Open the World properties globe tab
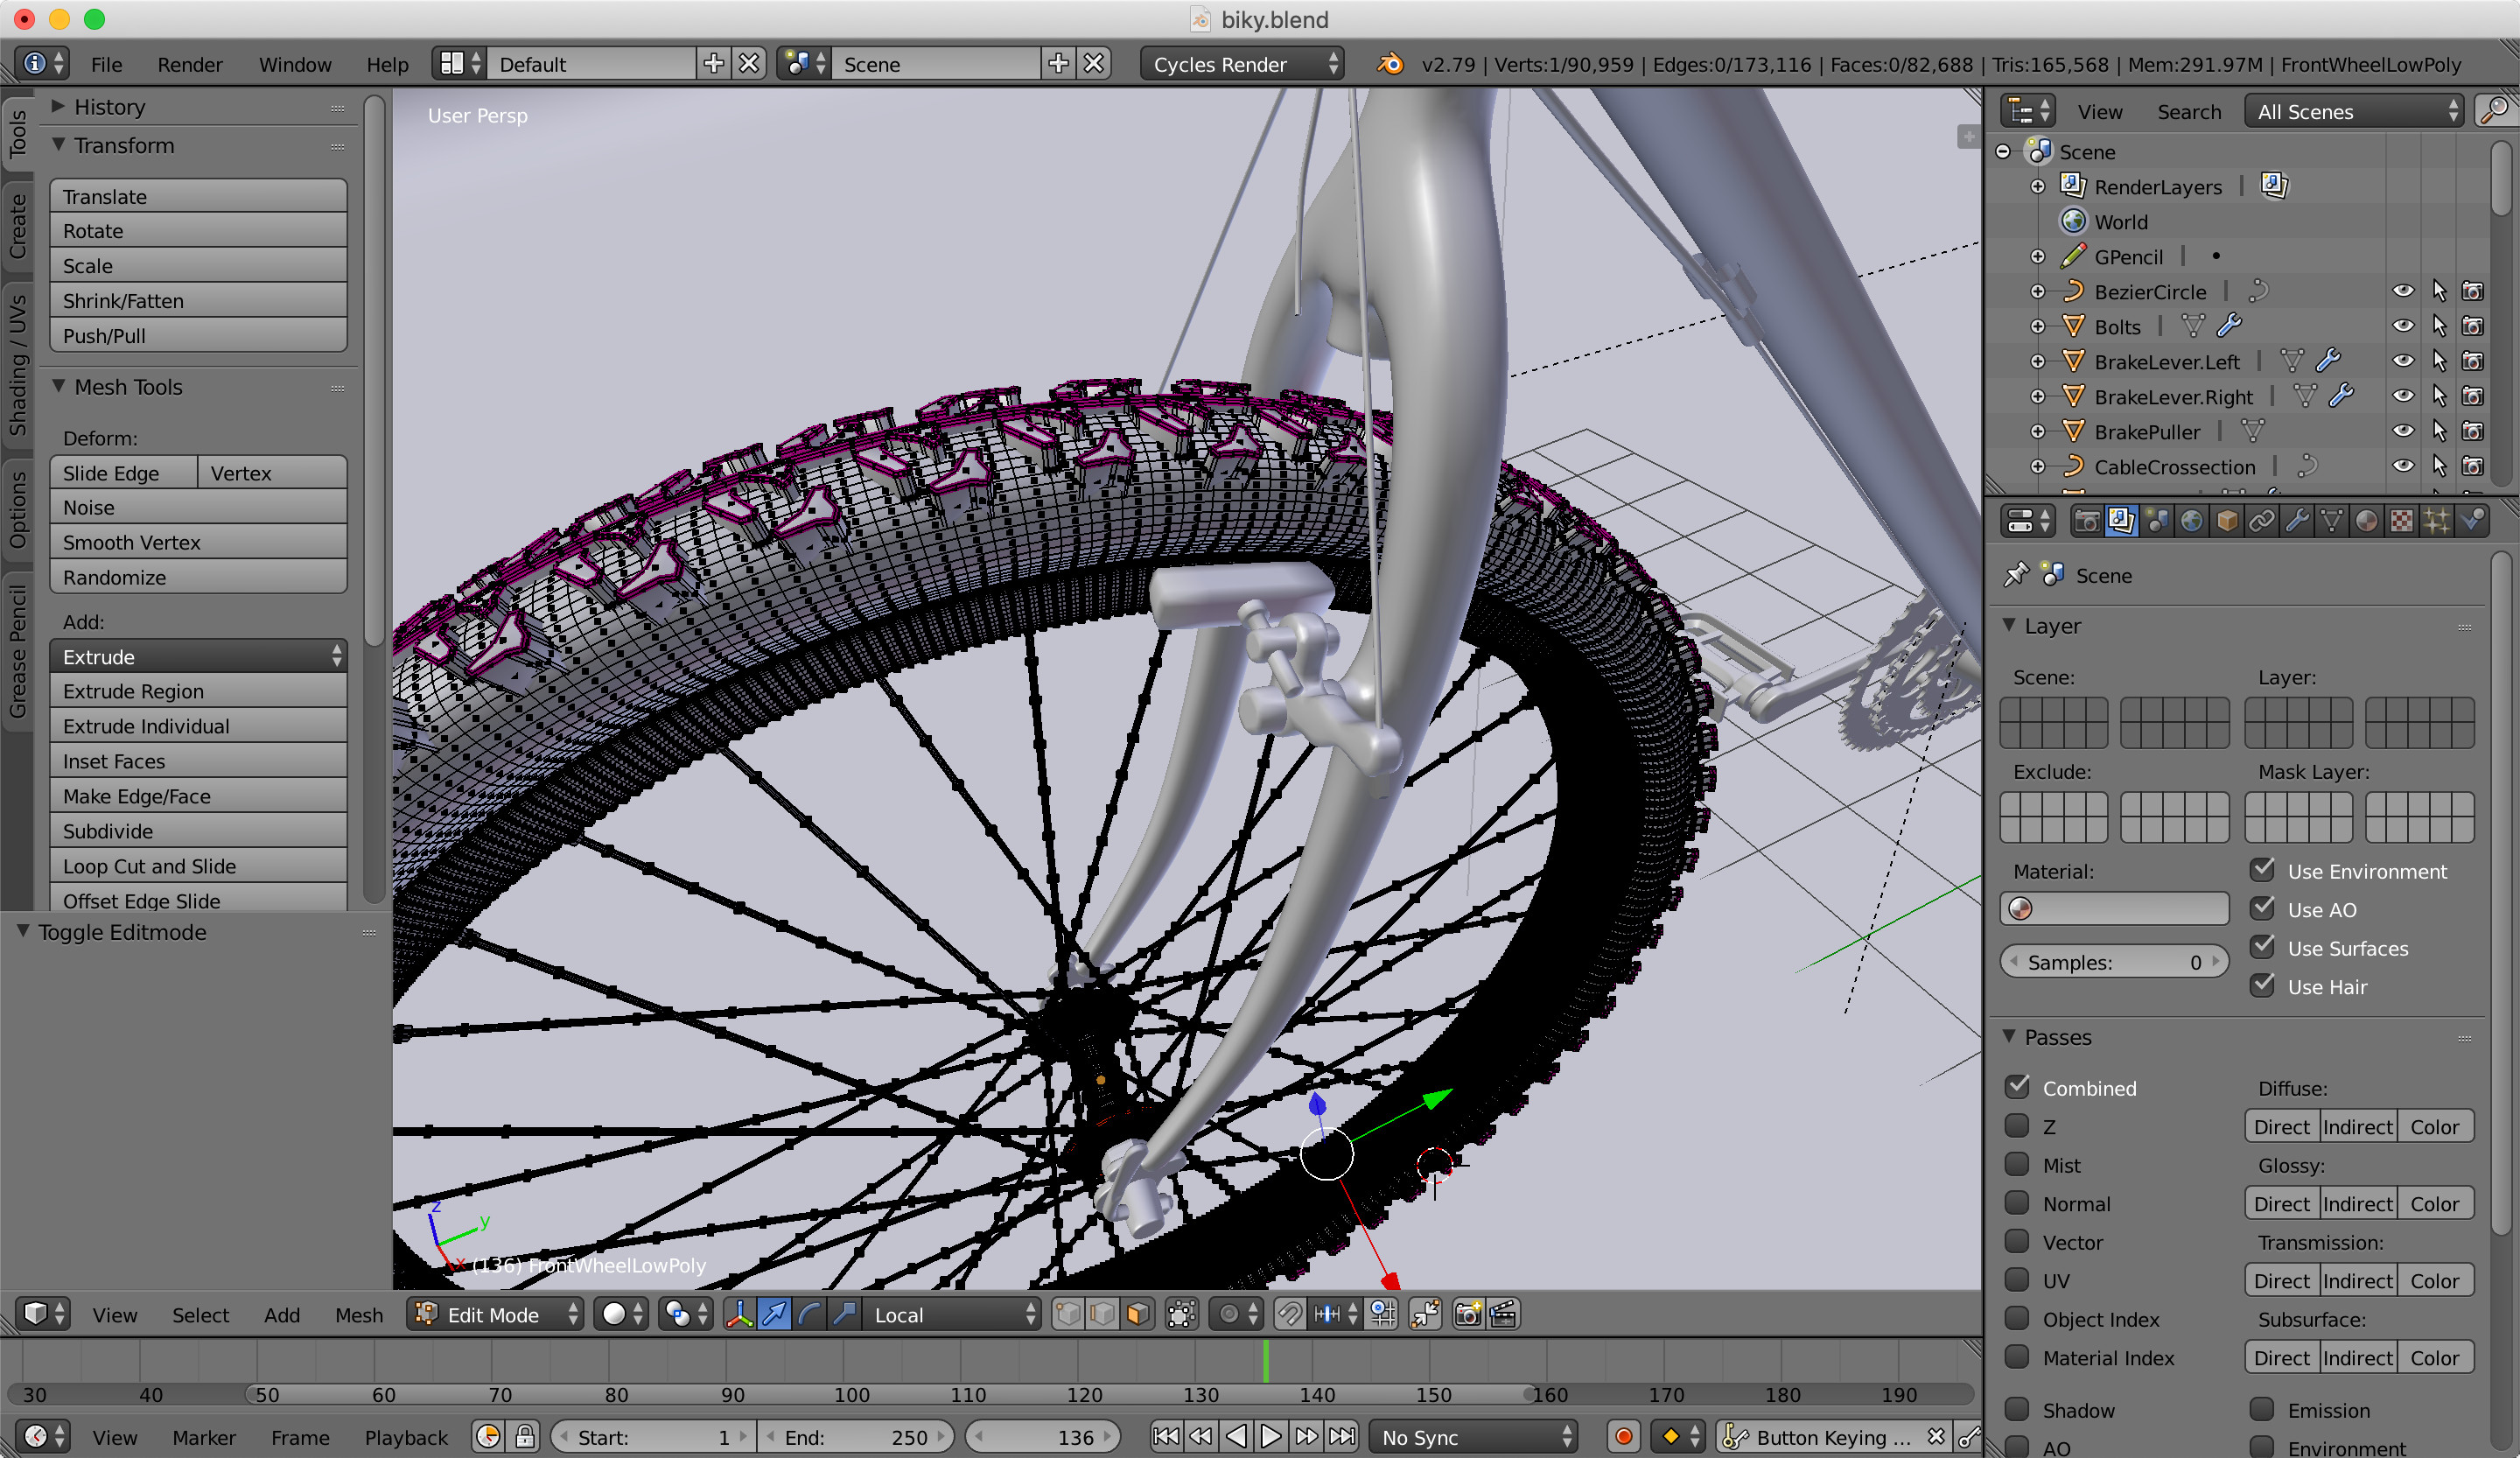The width and height of the screenshot is (2520, 1458). coord(2191,521)
